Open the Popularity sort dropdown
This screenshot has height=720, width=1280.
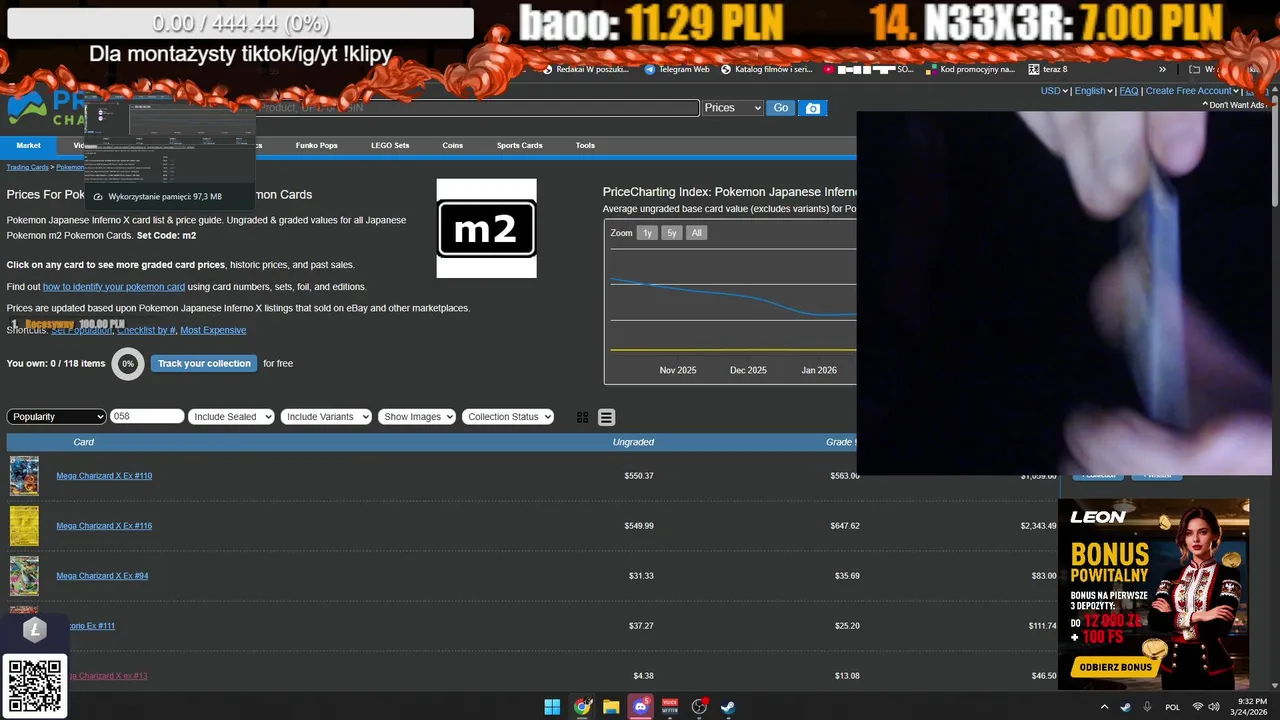[56, 417]
